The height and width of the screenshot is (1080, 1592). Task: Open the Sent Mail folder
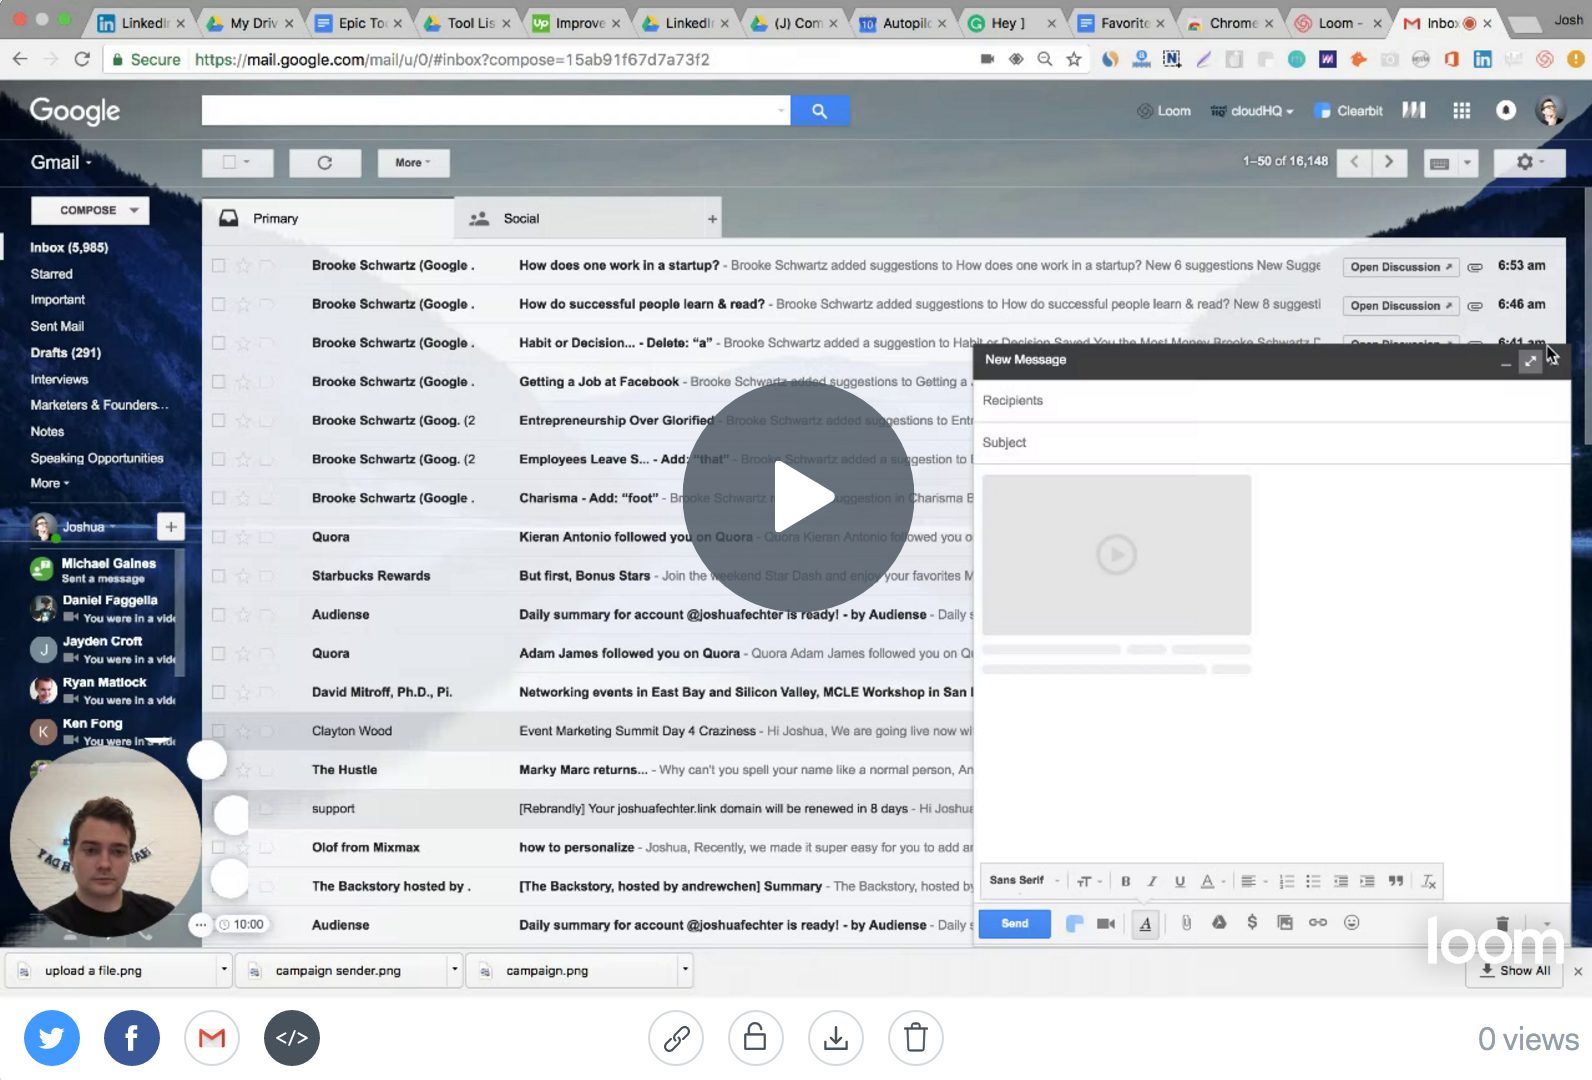point(57,327)
